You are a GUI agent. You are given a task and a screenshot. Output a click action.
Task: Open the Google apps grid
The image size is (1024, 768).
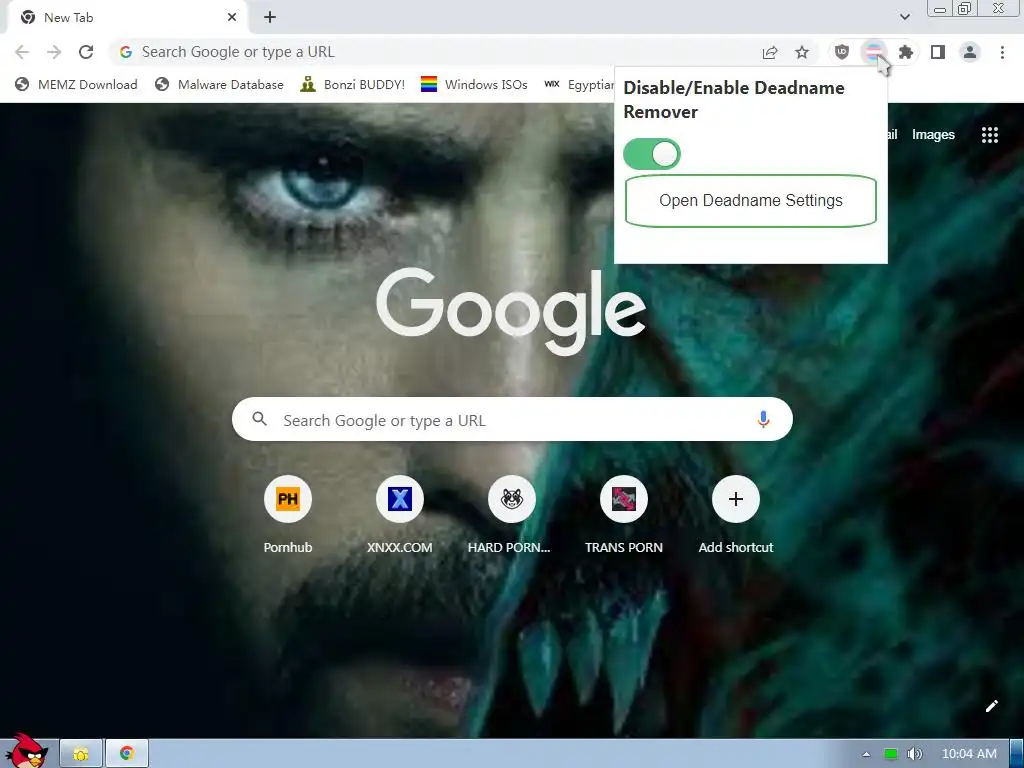[989, 135]
